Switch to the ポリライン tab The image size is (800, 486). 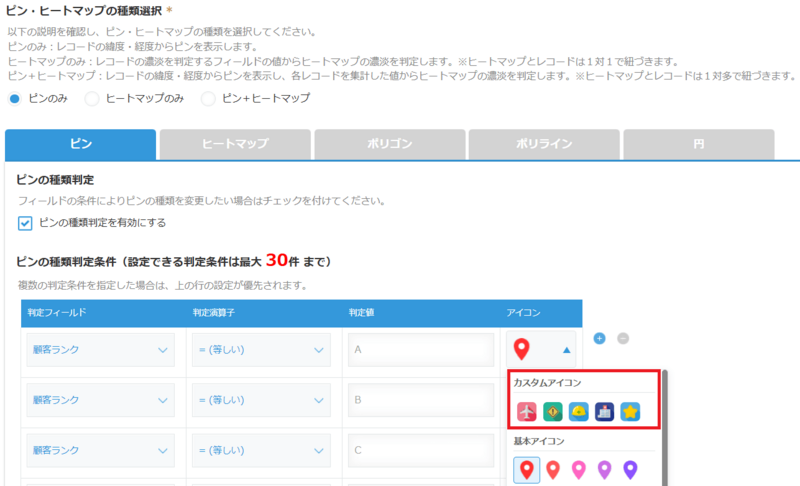[544, 144]
